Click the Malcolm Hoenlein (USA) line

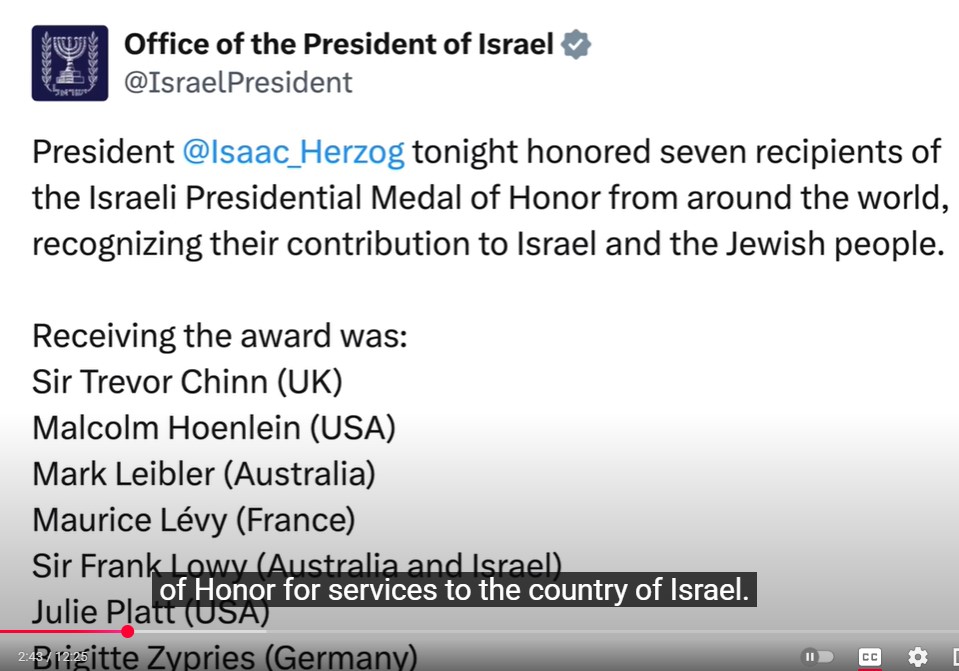click(x=213, y=428)
